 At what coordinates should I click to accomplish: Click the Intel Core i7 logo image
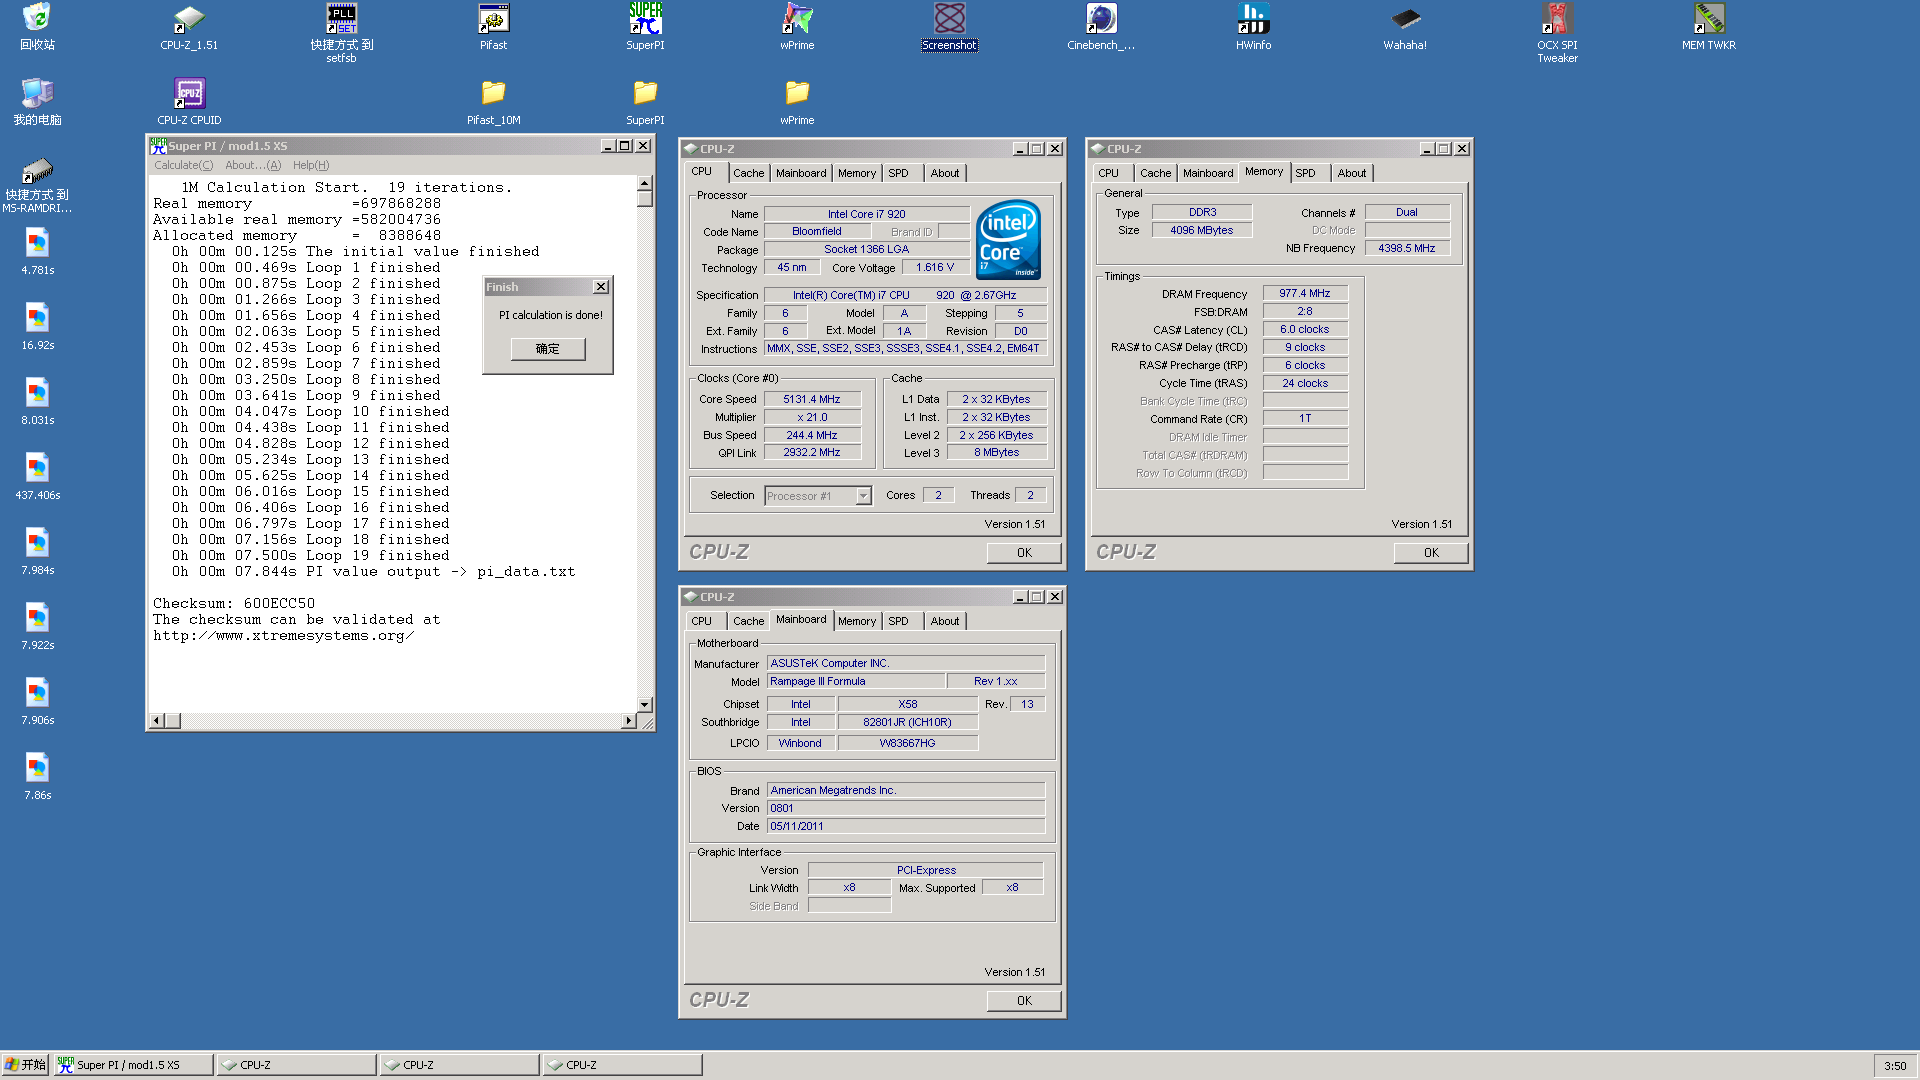[1008, 240]
